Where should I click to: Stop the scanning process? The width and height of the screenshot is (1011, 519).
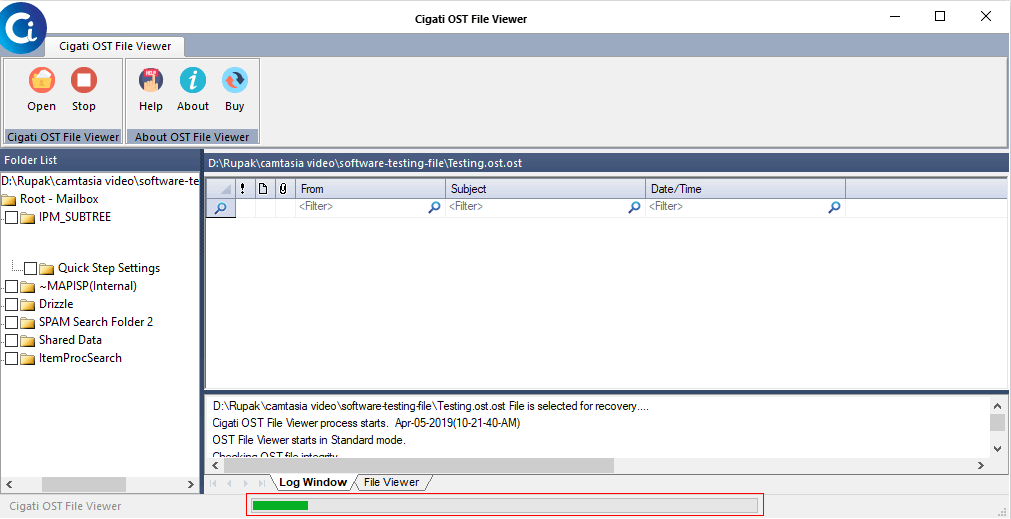[x=84, y=81]
